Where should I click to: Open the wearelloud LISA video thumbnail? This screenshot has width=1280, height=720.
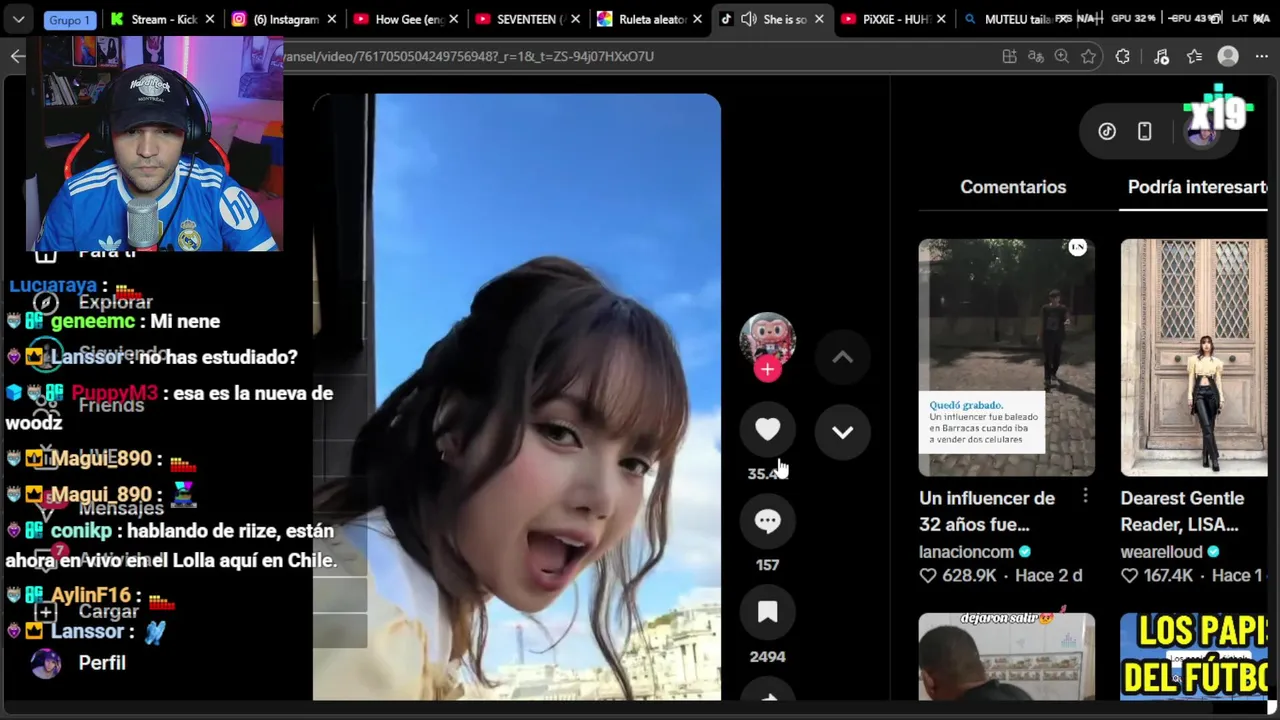[1194, 357]
